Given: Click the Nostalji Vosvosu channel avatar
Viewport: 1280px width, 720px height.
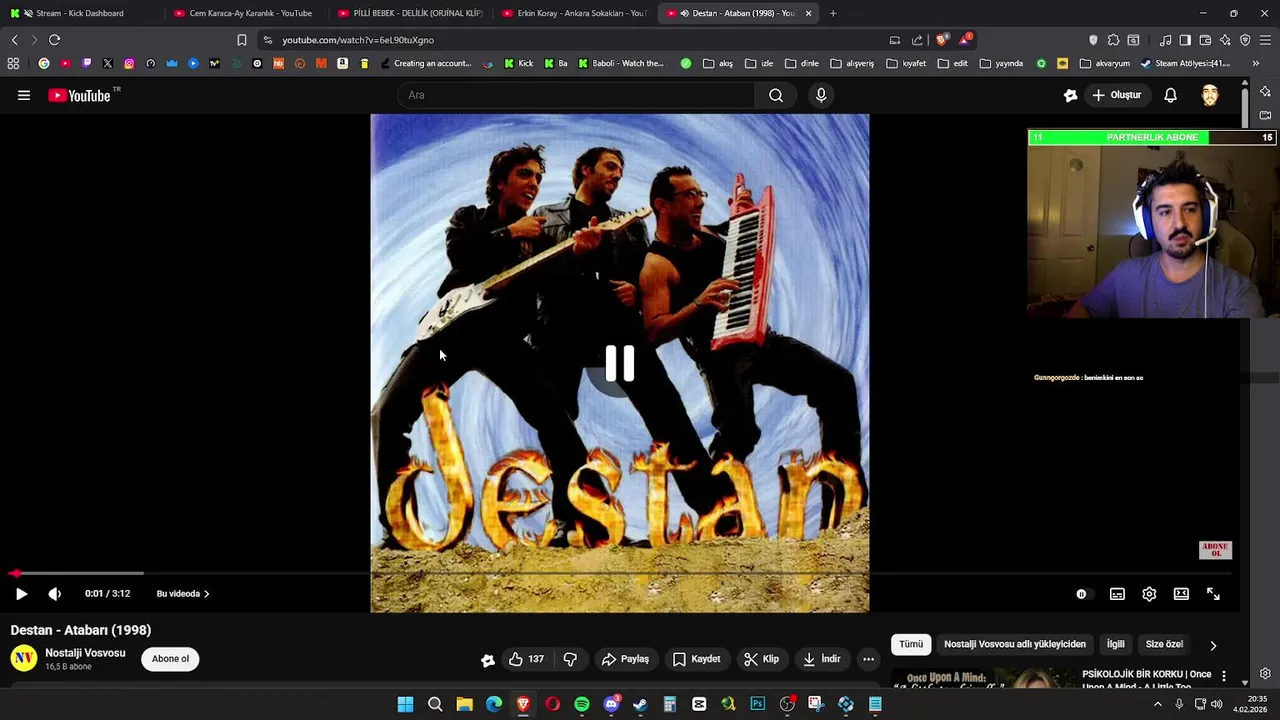Looking at the screenshot, I should [x=24, y=658].
